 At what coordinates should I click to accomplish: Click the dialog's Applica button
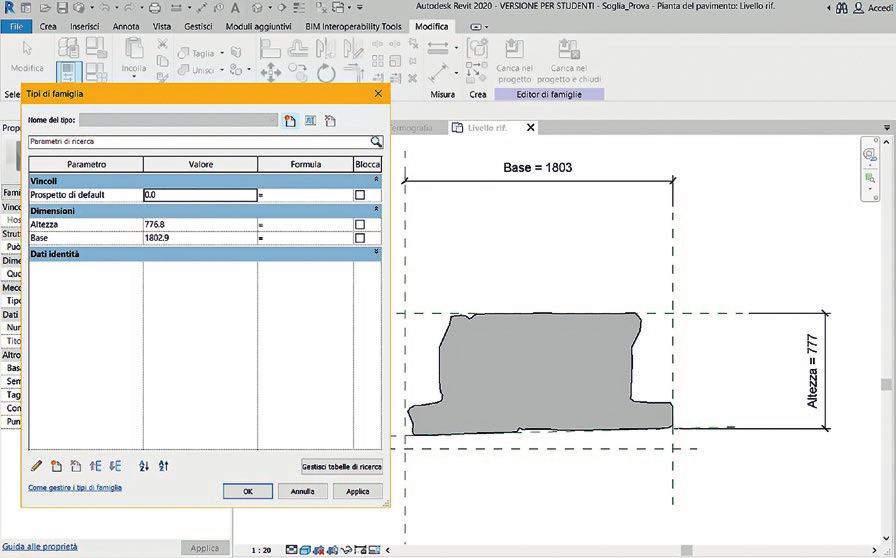point(357,491)
